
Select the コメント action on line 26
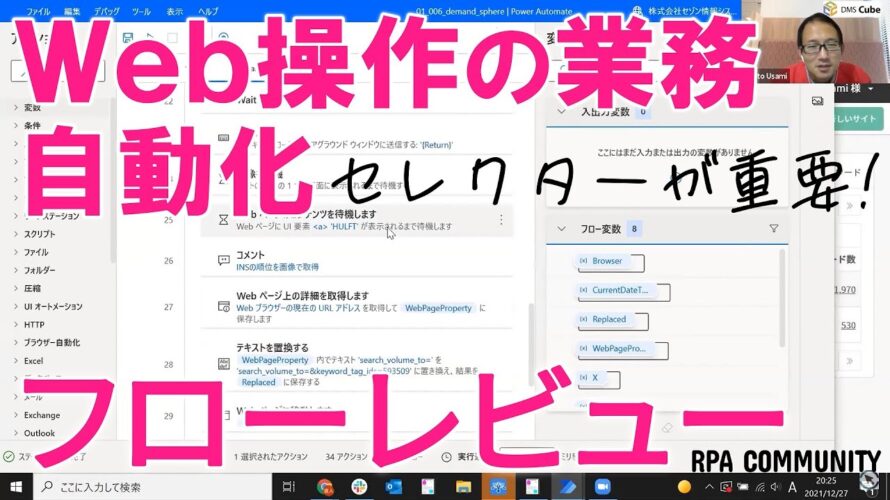click(356, 260)
